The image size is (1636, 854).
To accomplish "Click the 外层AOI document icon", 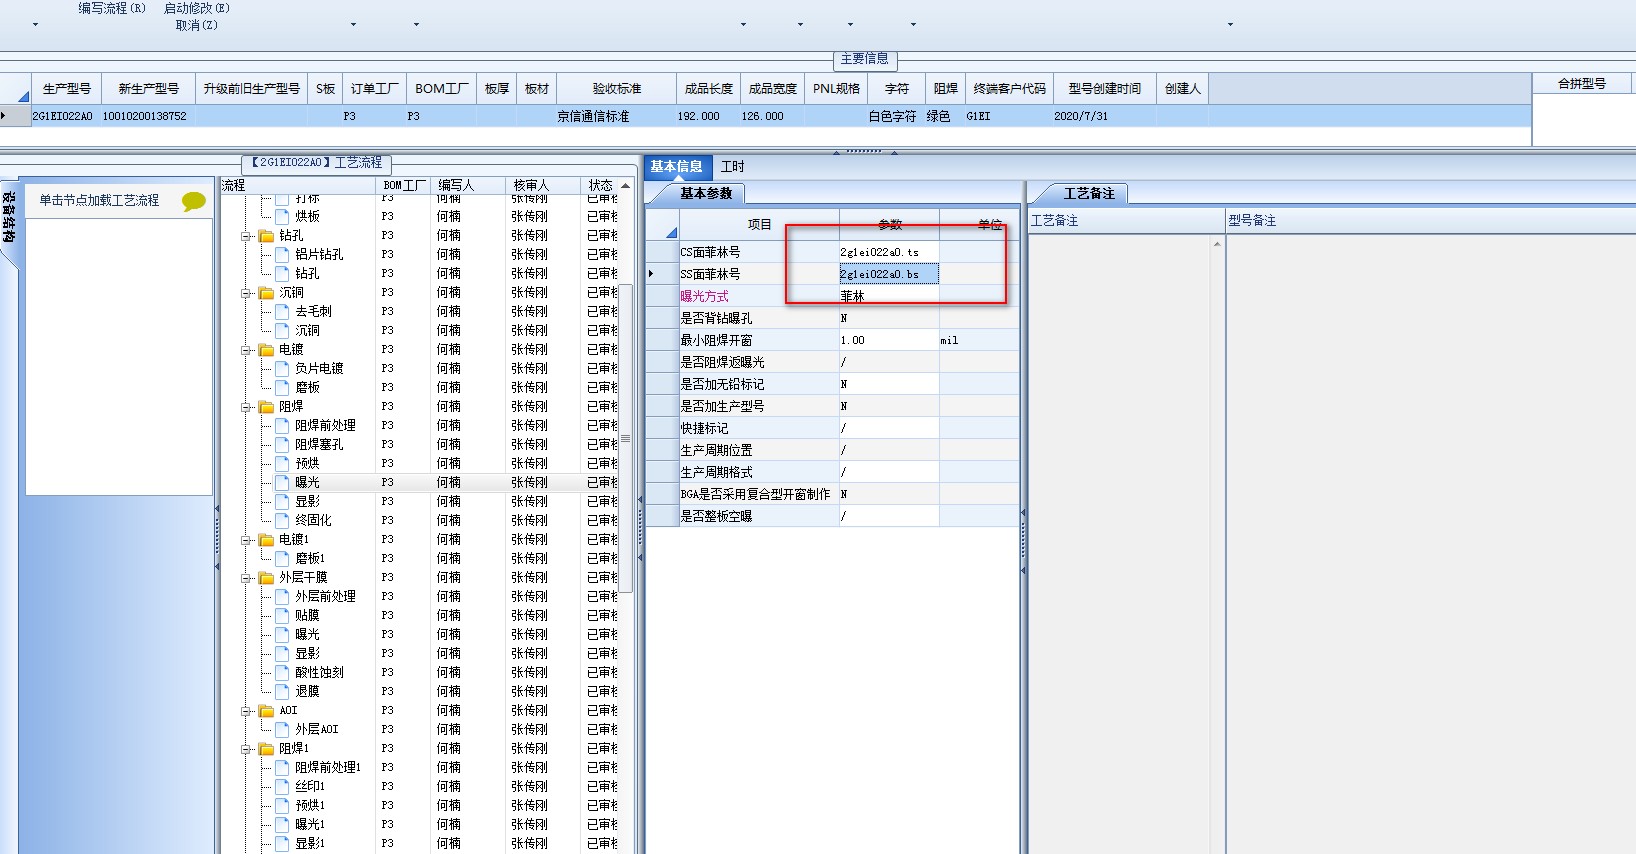I will (x=282, y=729).
